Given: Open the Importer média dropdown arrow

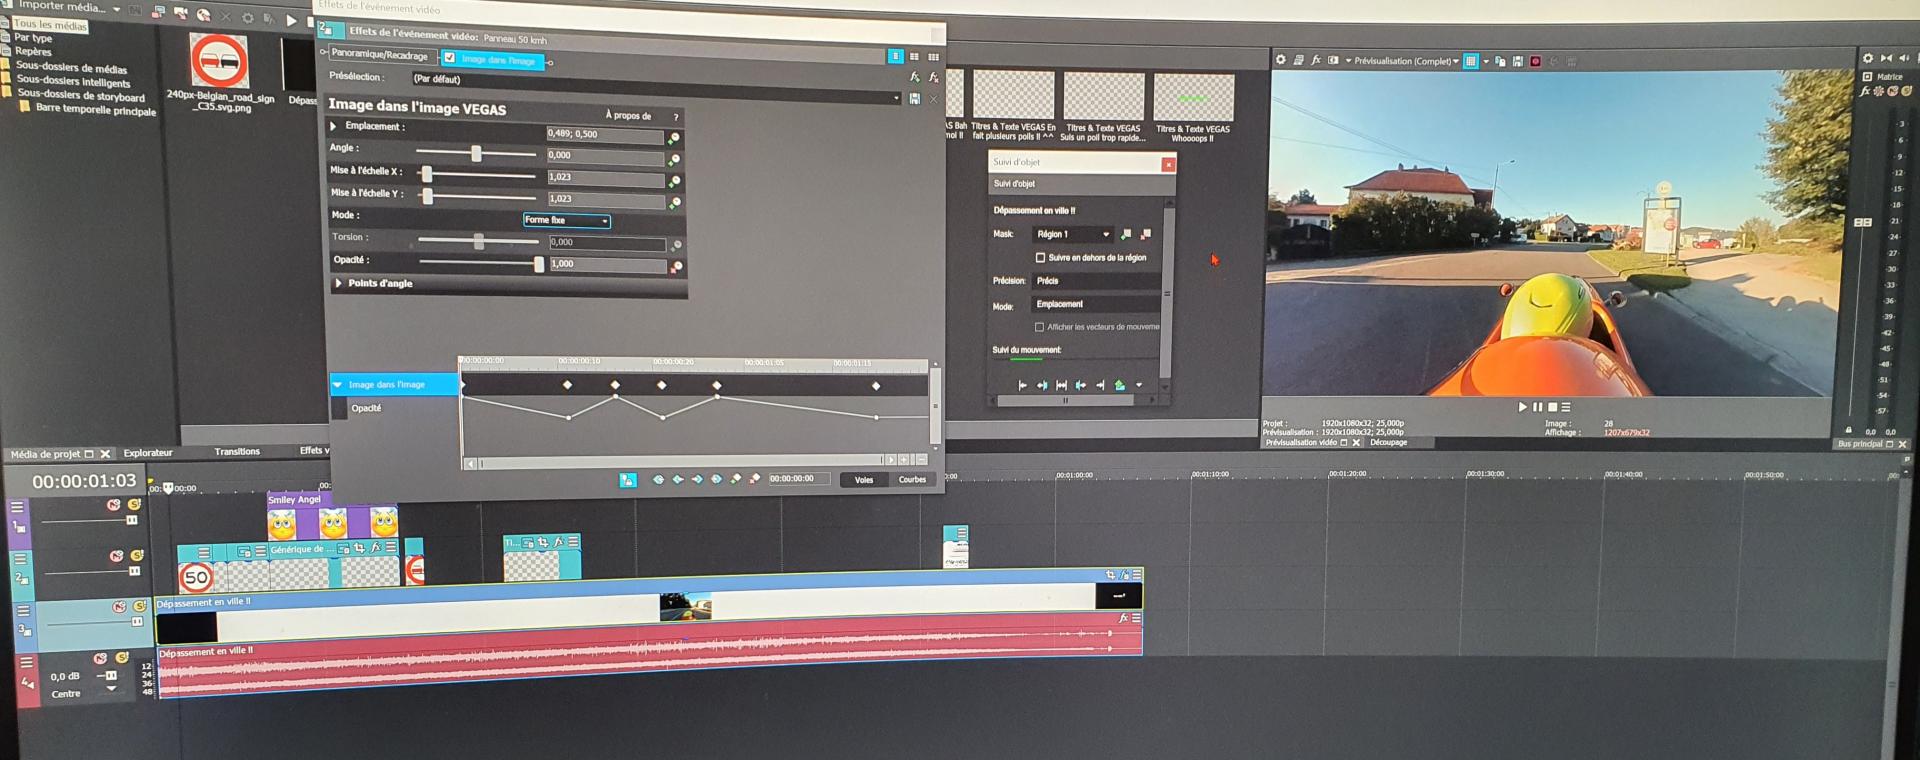Looking at the screenshot, I should [117, 9].
